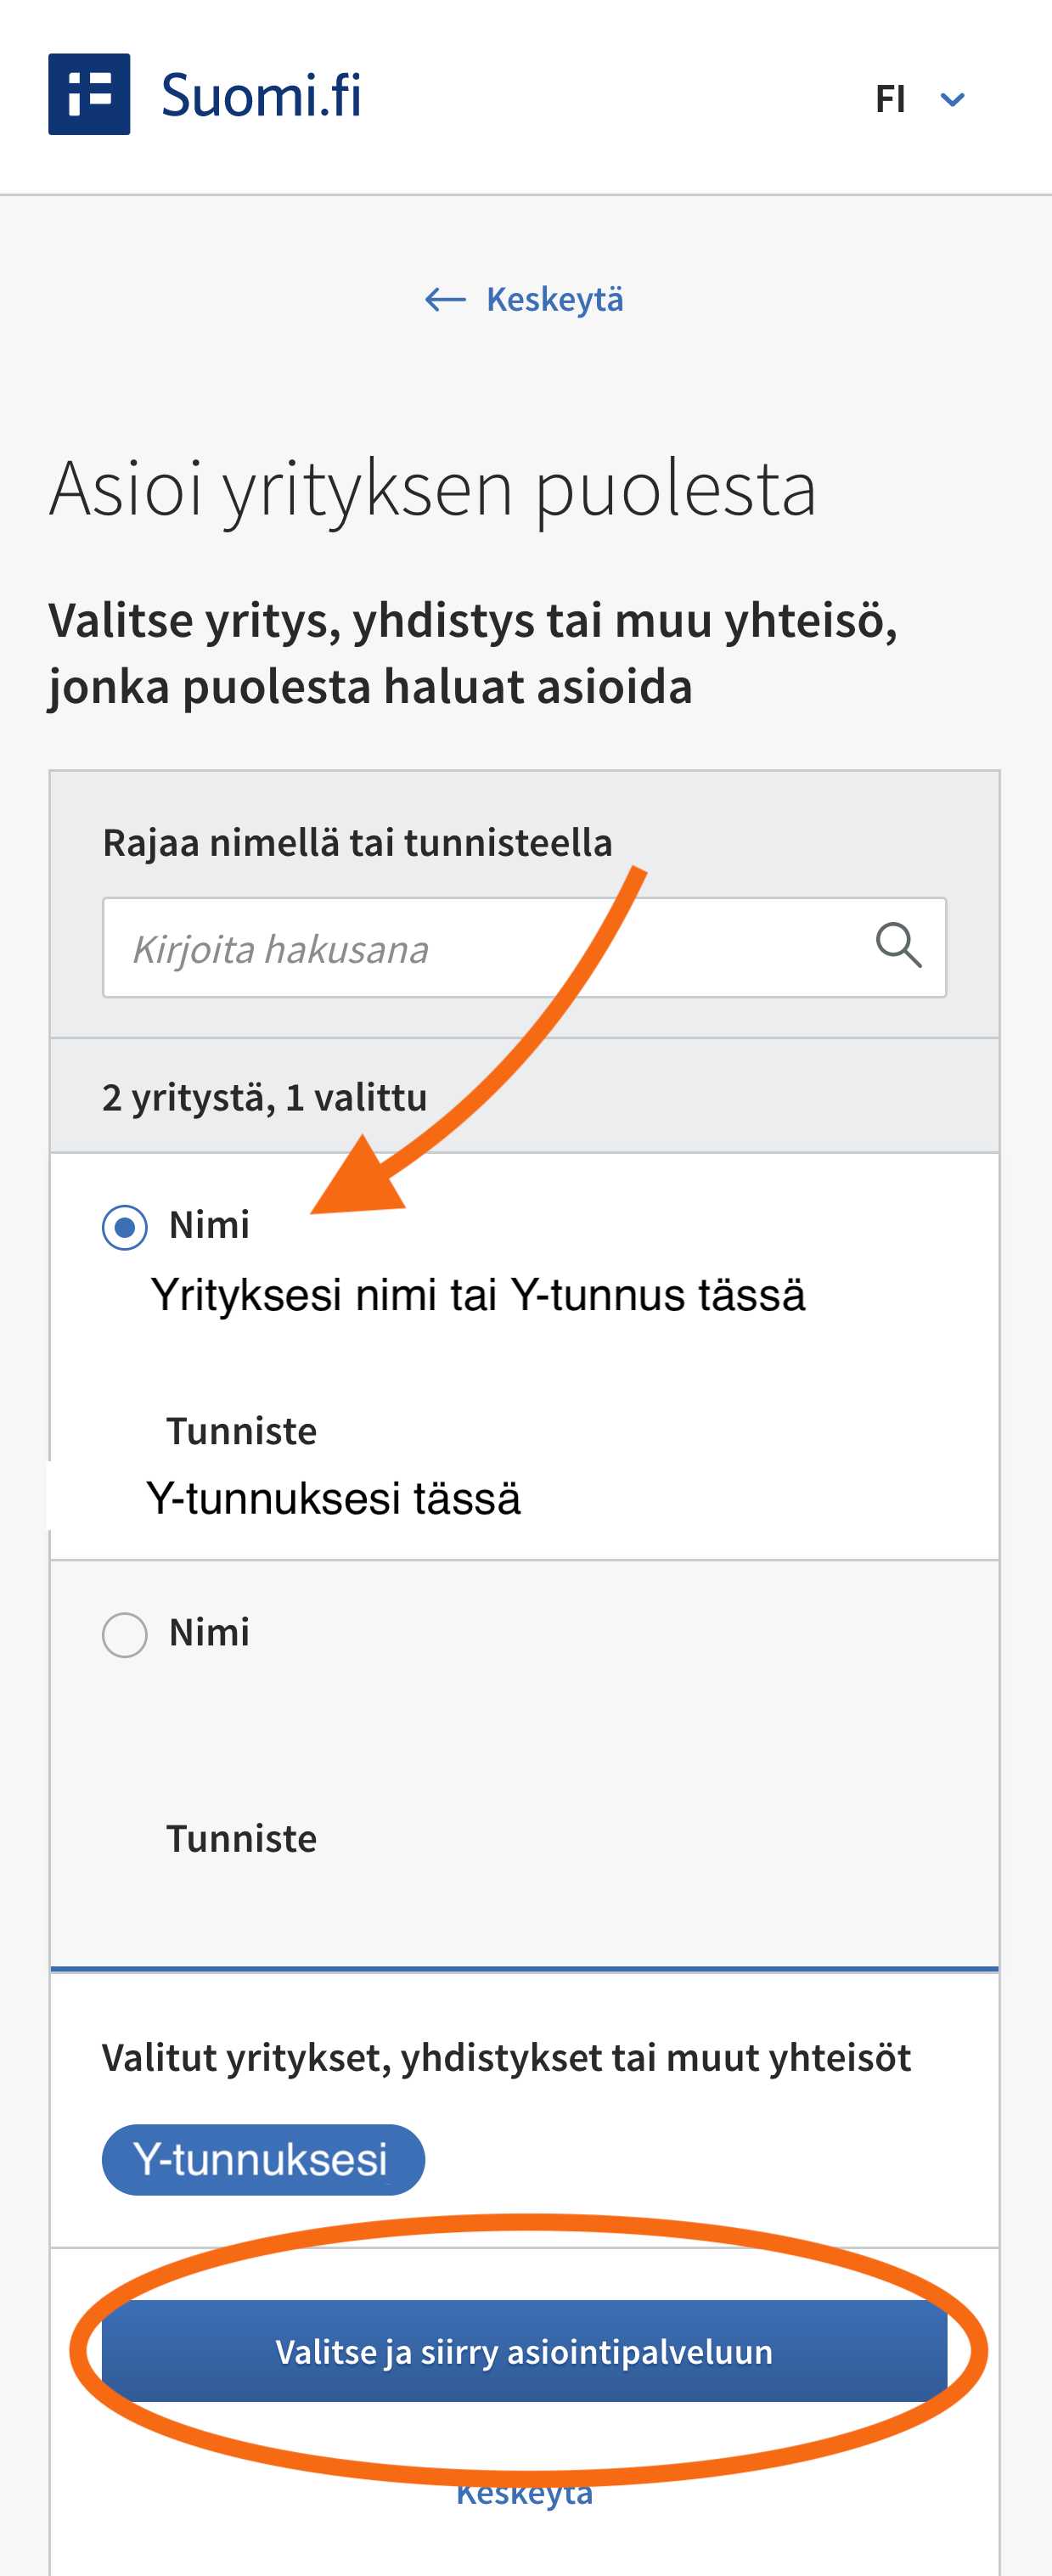Click the Suomi.fi flag logo icon

pyautogui.click(x=89, y=94)
